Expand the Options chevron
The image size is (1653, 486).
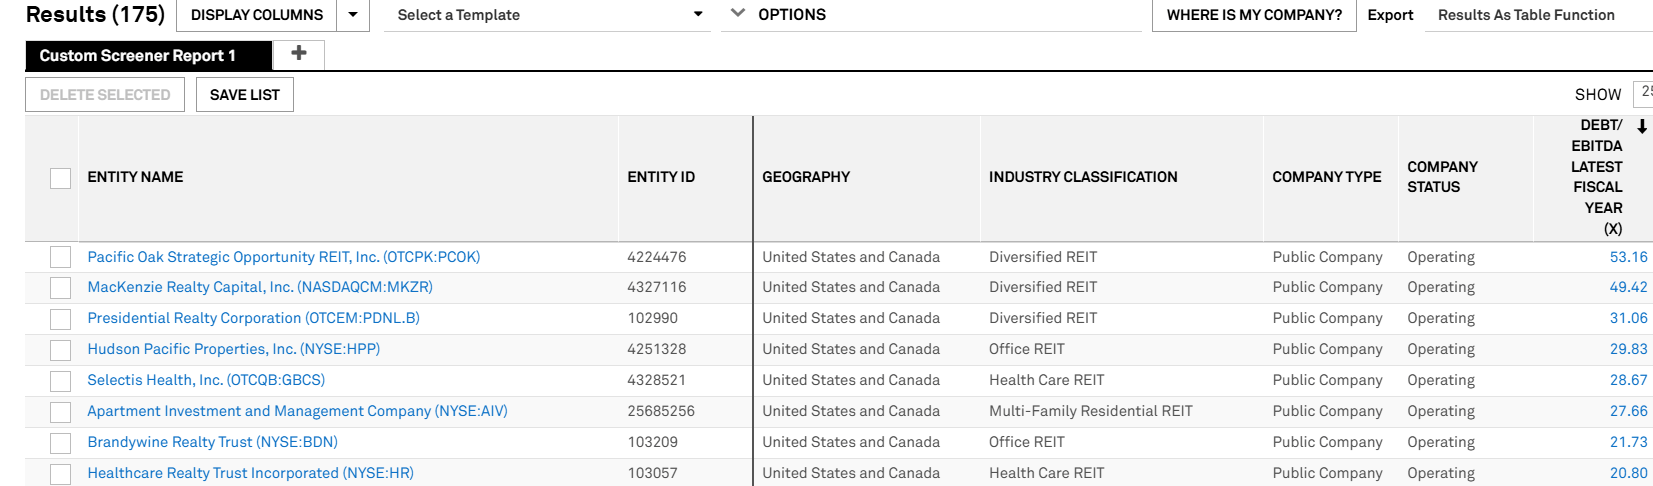click(x=738, y=14)
